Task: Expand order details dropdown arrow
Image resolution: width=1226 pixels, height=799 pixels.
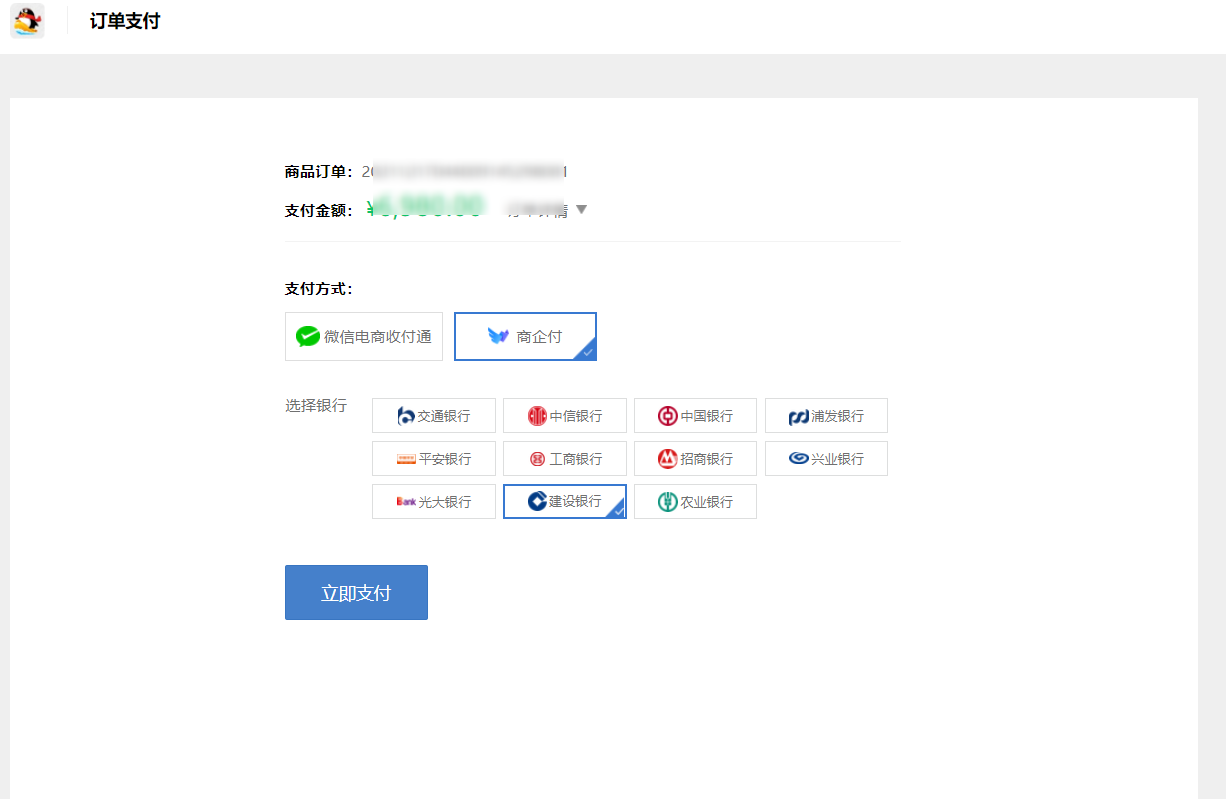Action: [582, 210]
